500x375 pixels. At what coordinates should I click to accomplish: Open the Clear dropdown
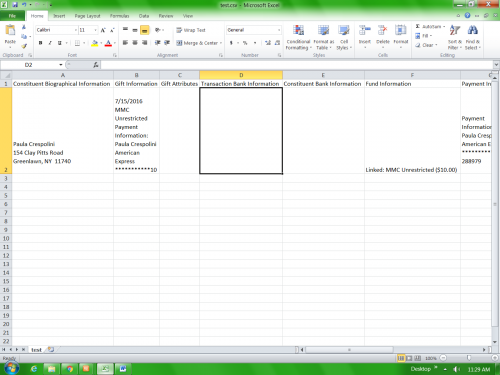[x=426, y=45]
